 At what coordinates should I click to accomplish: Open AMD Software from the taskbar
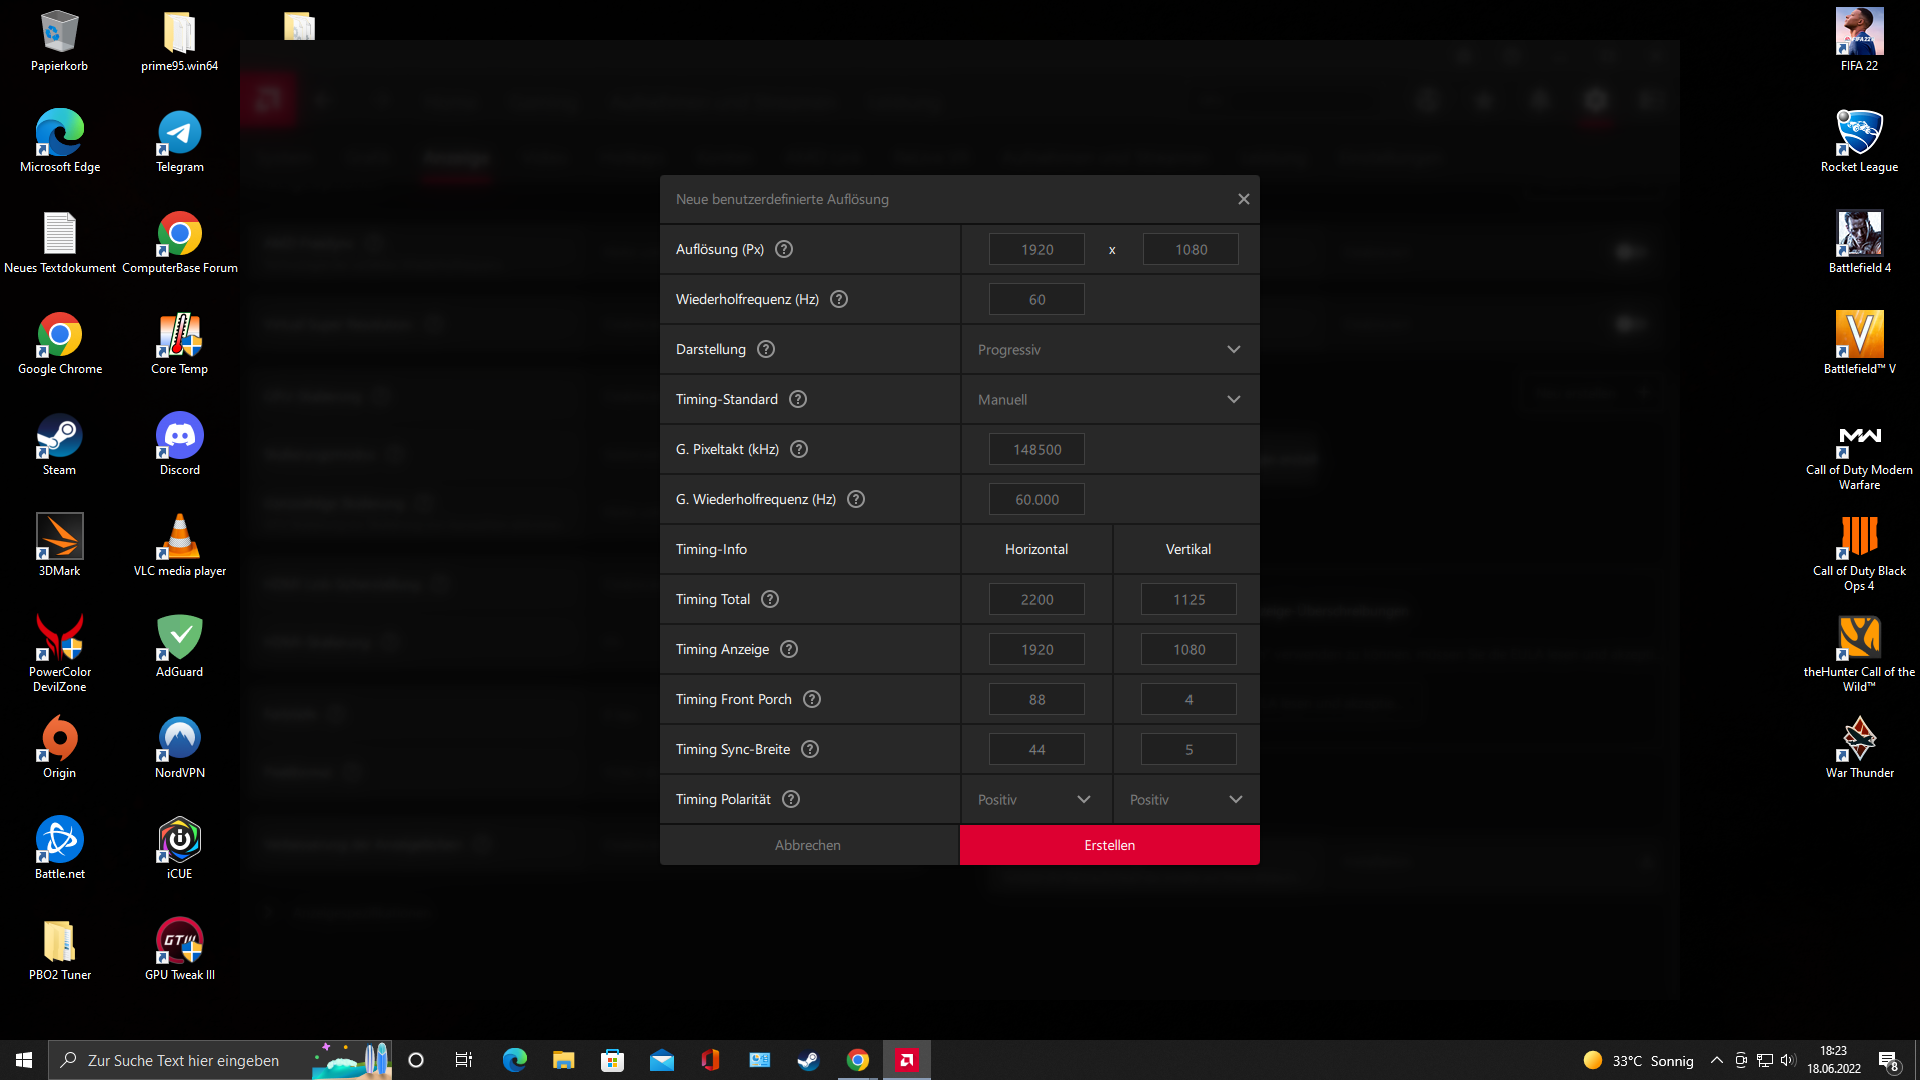(x=906, y=1060)
